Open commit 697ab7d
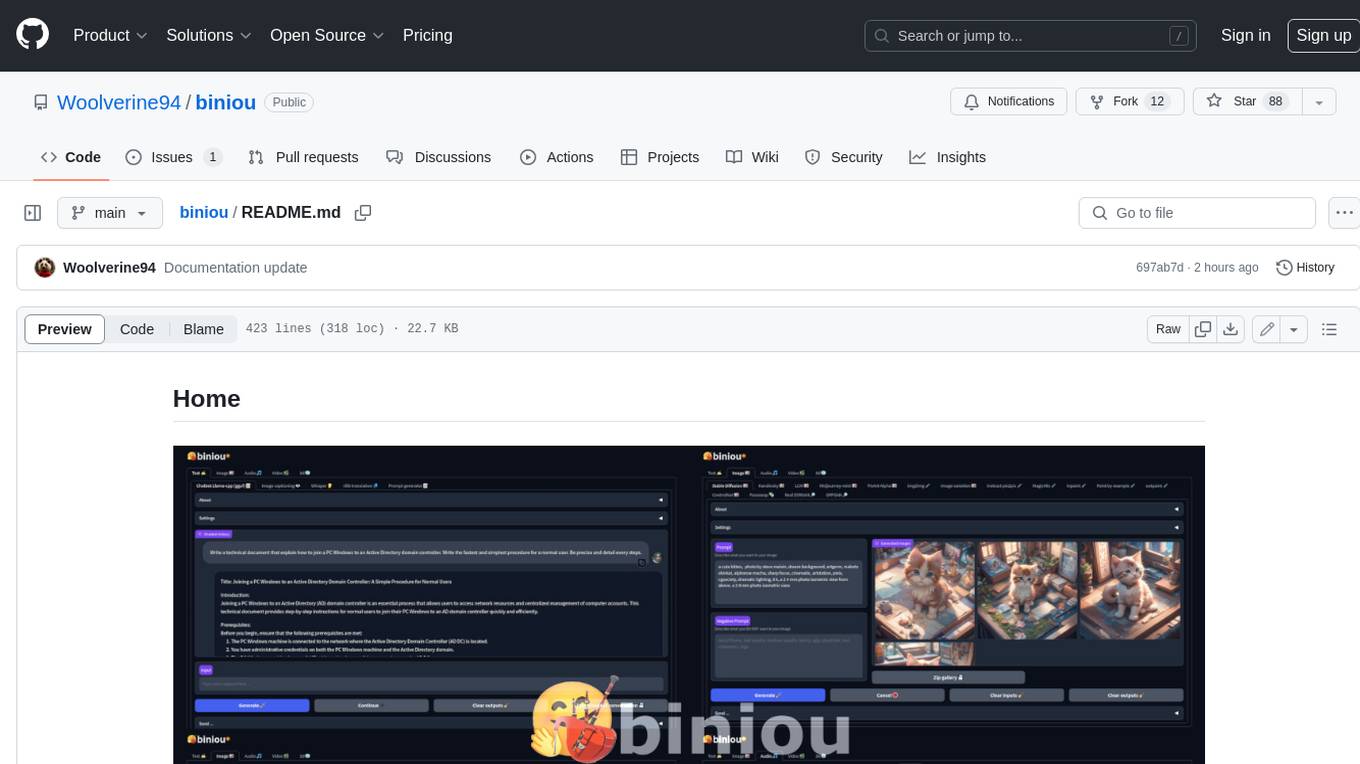The height and width of the screenshot is (764, 1360). pos(1159,268)
